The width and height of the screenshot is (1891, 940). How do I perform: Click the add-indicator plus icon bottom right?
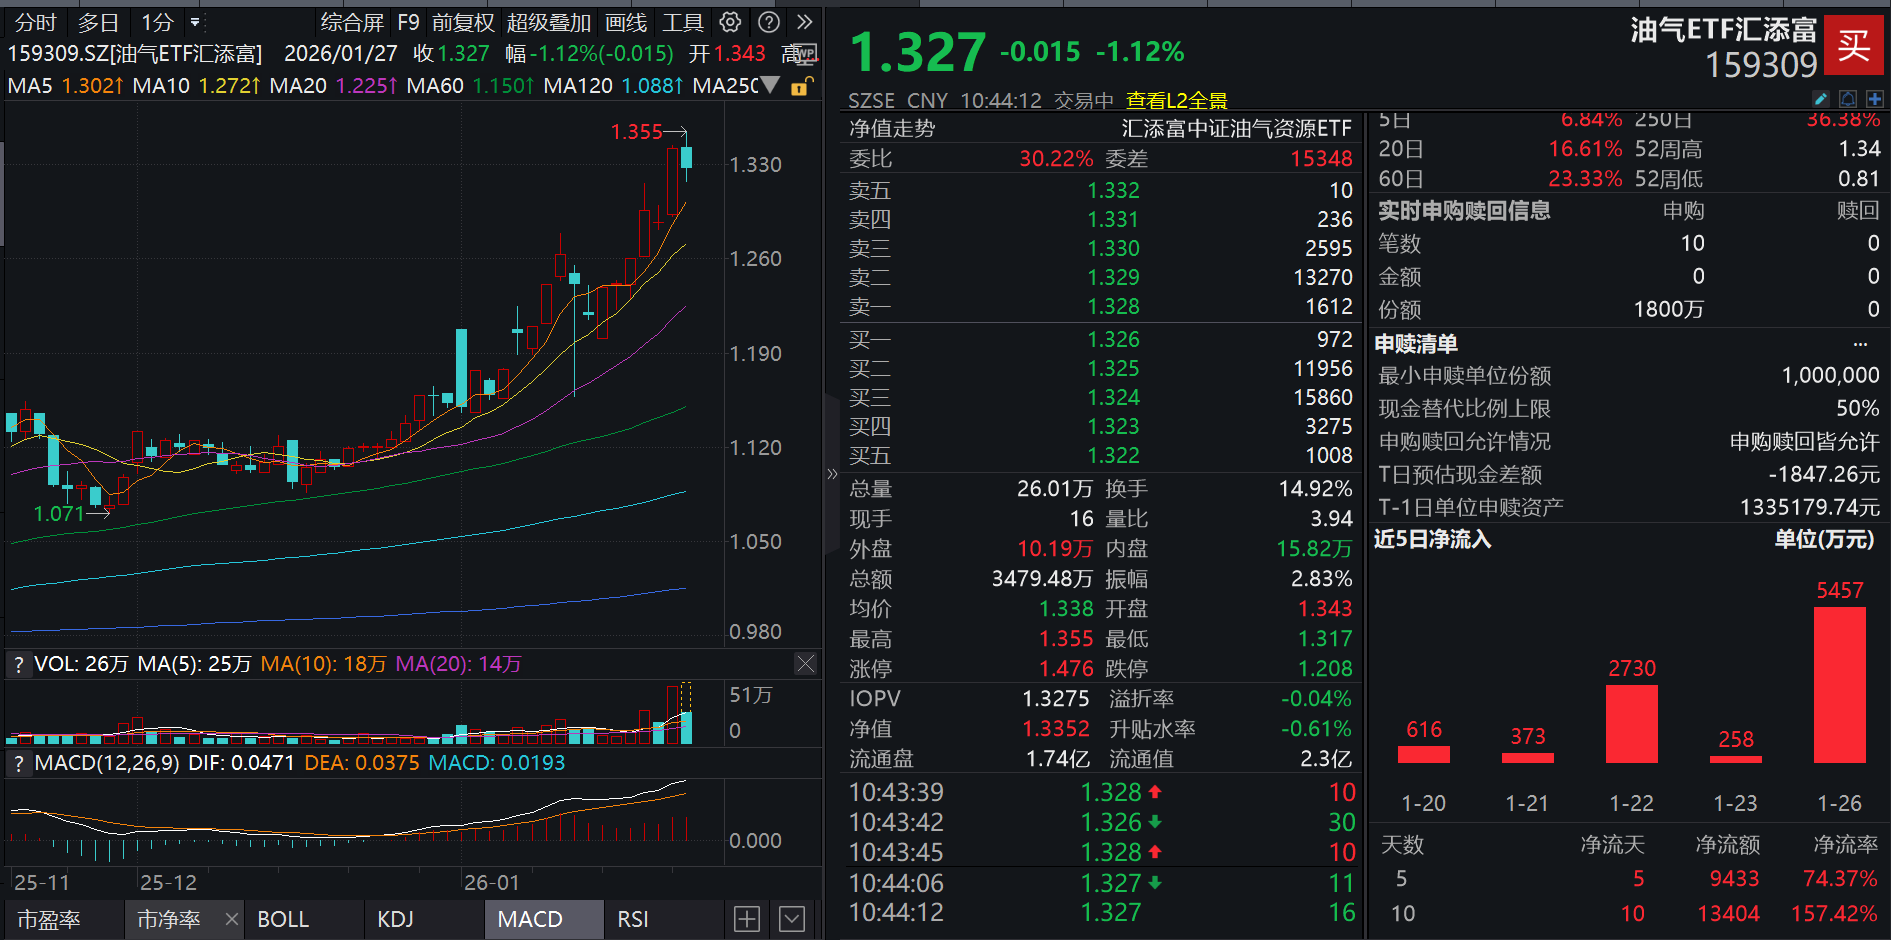click(x=746, y=918)
